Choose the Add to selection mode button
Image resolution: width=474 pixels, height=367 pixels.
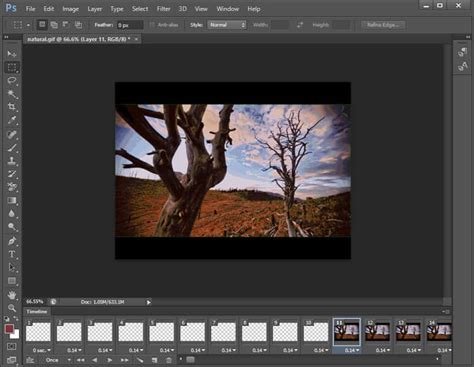(54, 25)
